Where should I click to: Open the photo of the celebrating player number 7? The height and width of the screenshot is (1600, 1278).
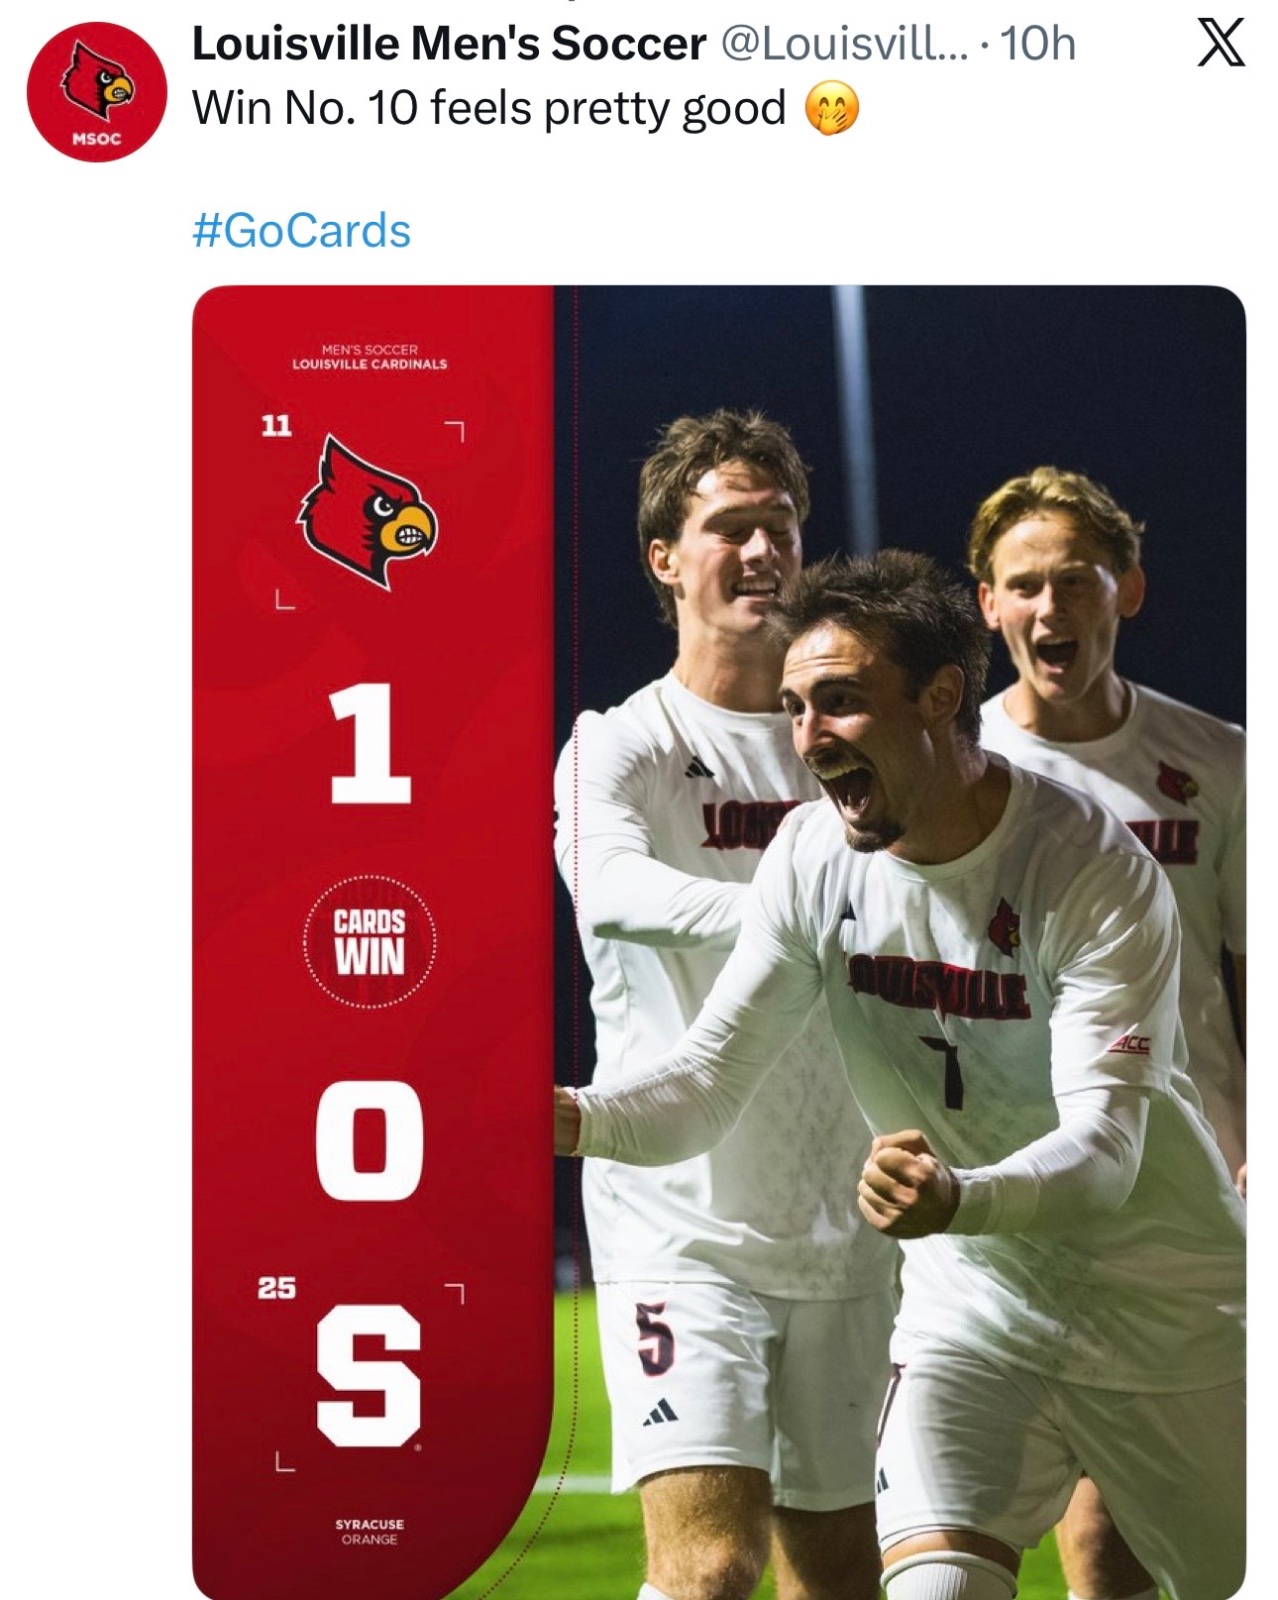tap(900, 942)
